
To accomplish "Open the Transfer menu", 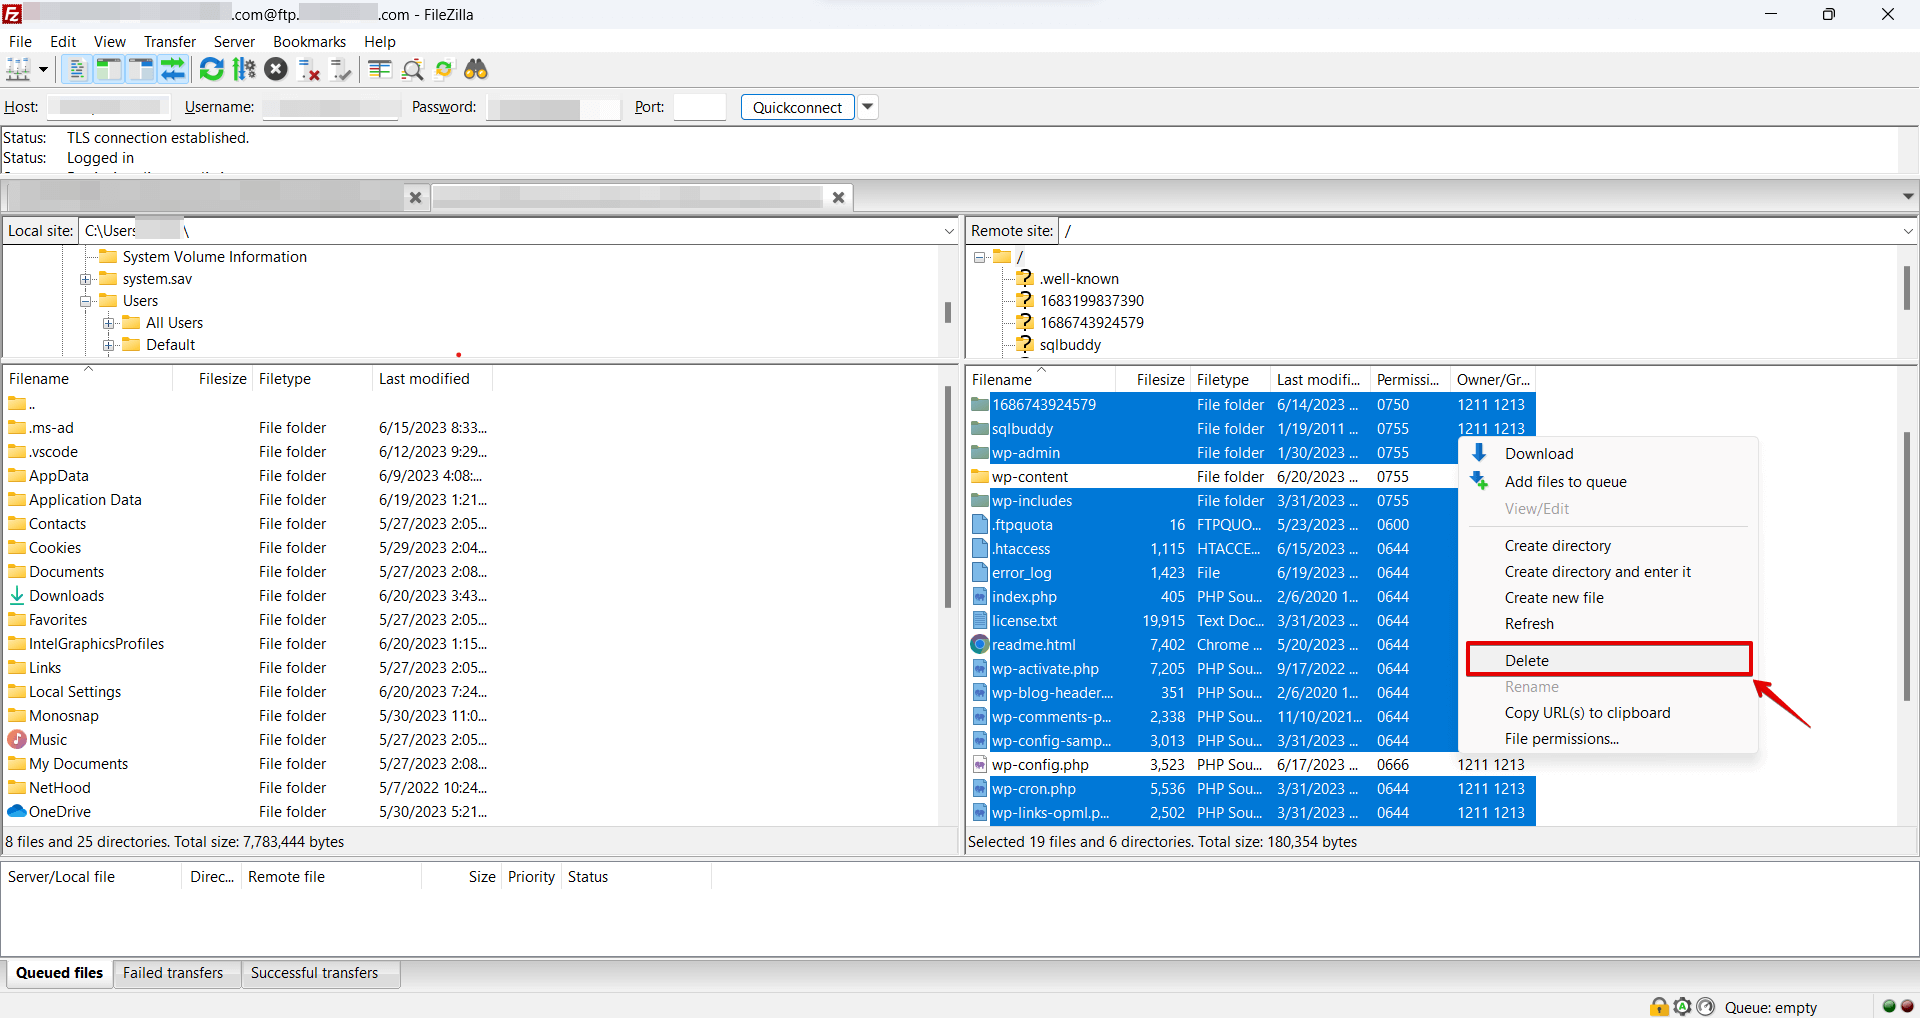I will point(170,41).
